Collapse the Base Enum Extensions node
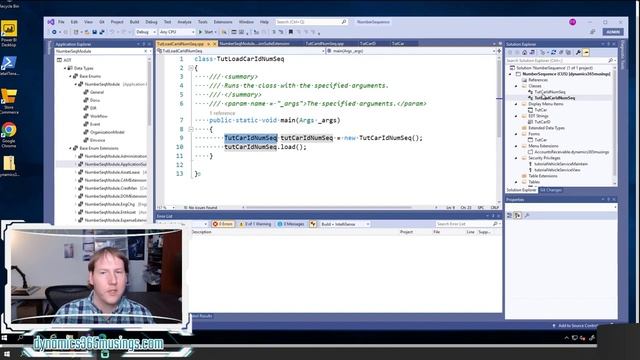 click(x=71, y=148)
